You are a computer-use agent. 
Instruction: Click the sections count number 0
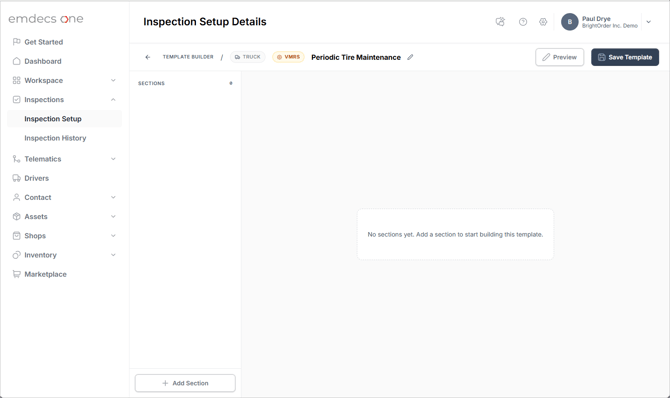[231, 83]
